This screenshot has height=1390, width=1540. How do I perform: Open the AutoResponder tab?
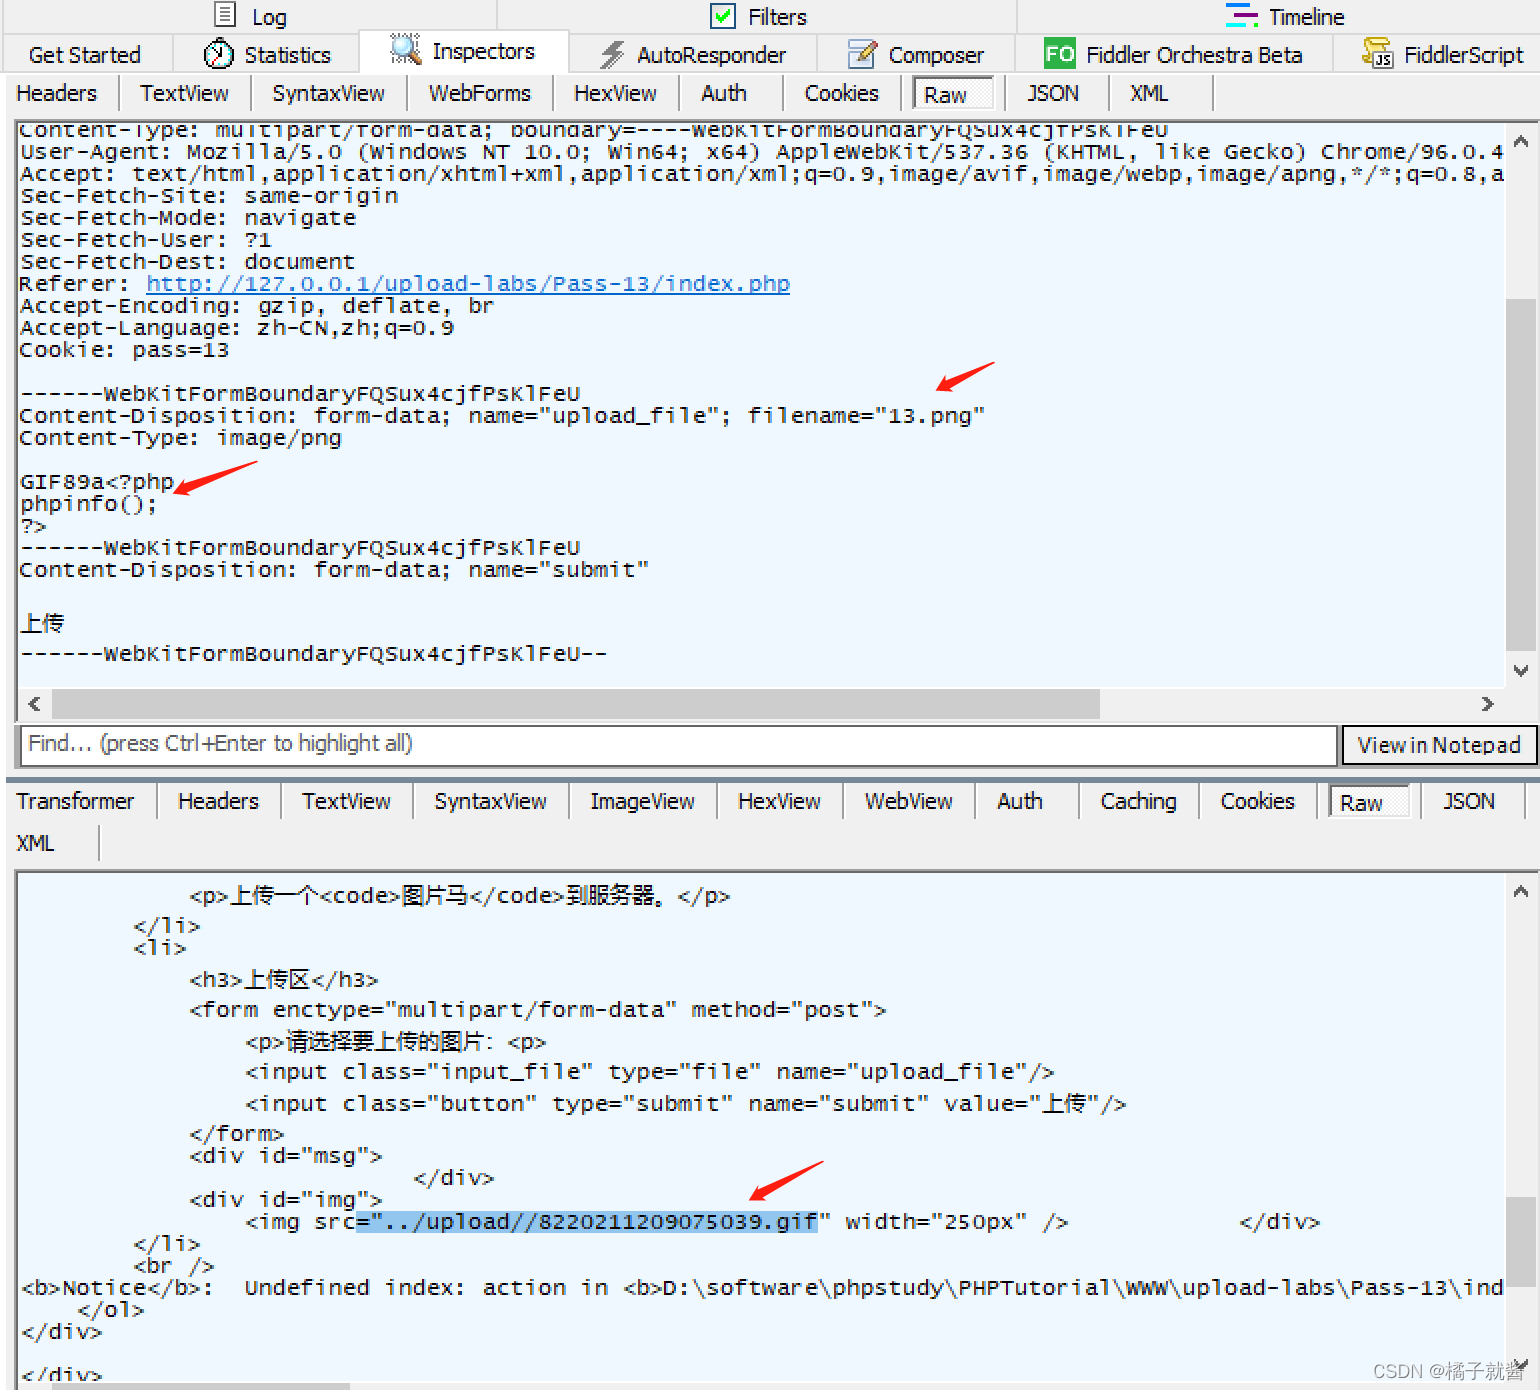pos(693,55)
